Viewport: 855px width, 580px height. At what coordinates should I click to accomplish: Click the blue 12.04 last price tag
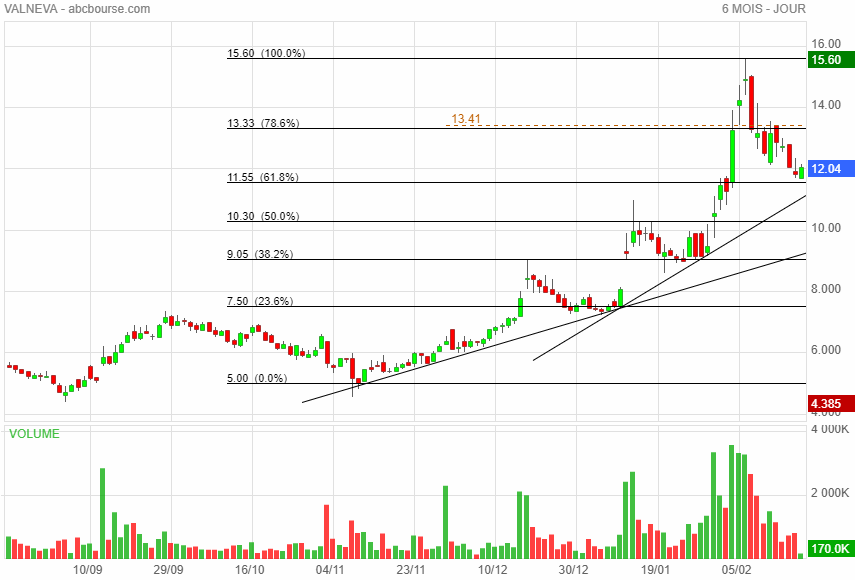(x=830, y=168)
